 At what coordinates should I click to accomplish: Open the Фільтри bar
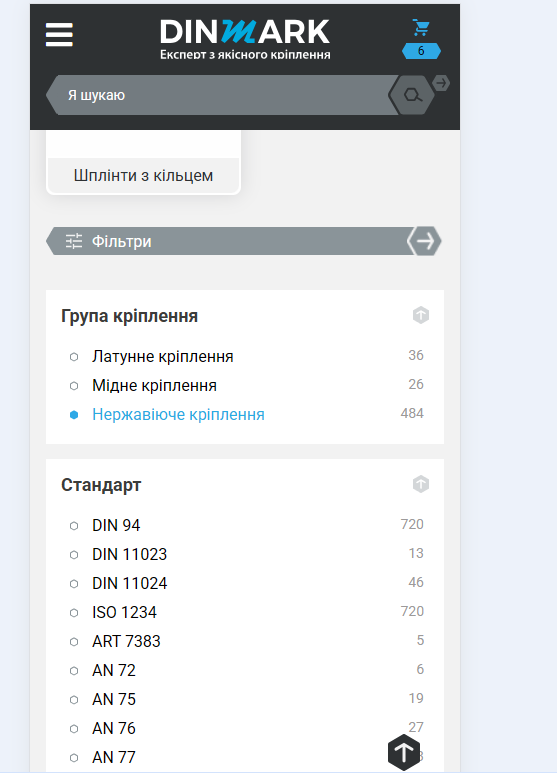pyautogui.click(x=244, y=241)
